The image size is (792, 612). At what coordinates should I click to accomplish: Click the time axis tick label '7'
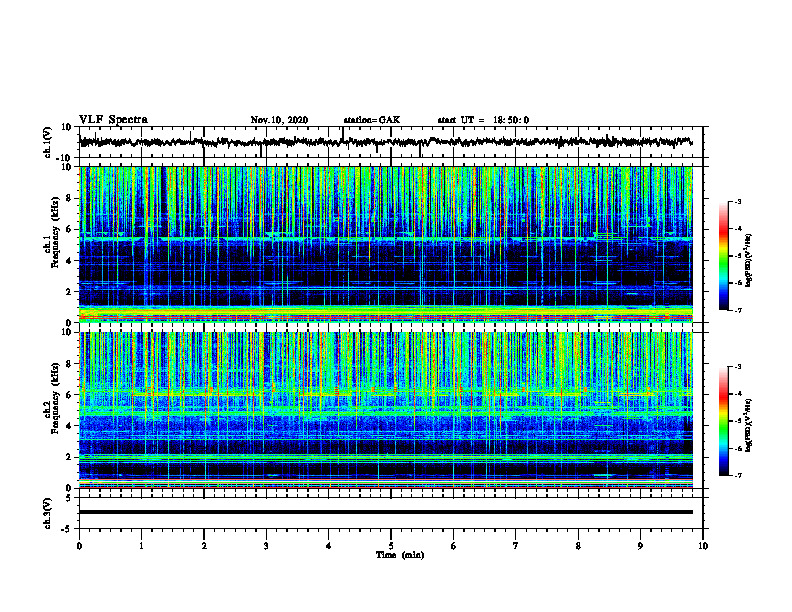(516, 546)
